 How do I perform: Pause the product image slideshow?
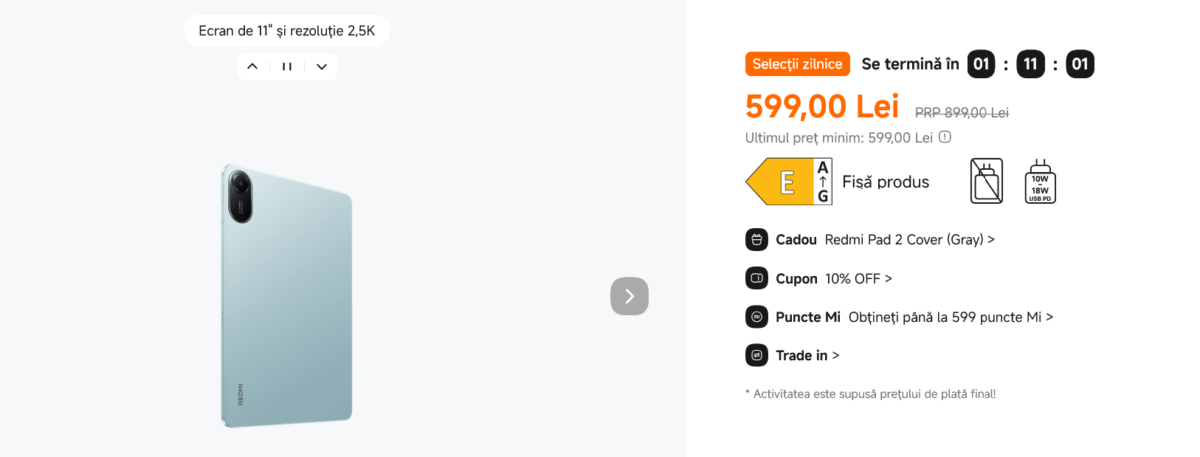pos(287,66)
